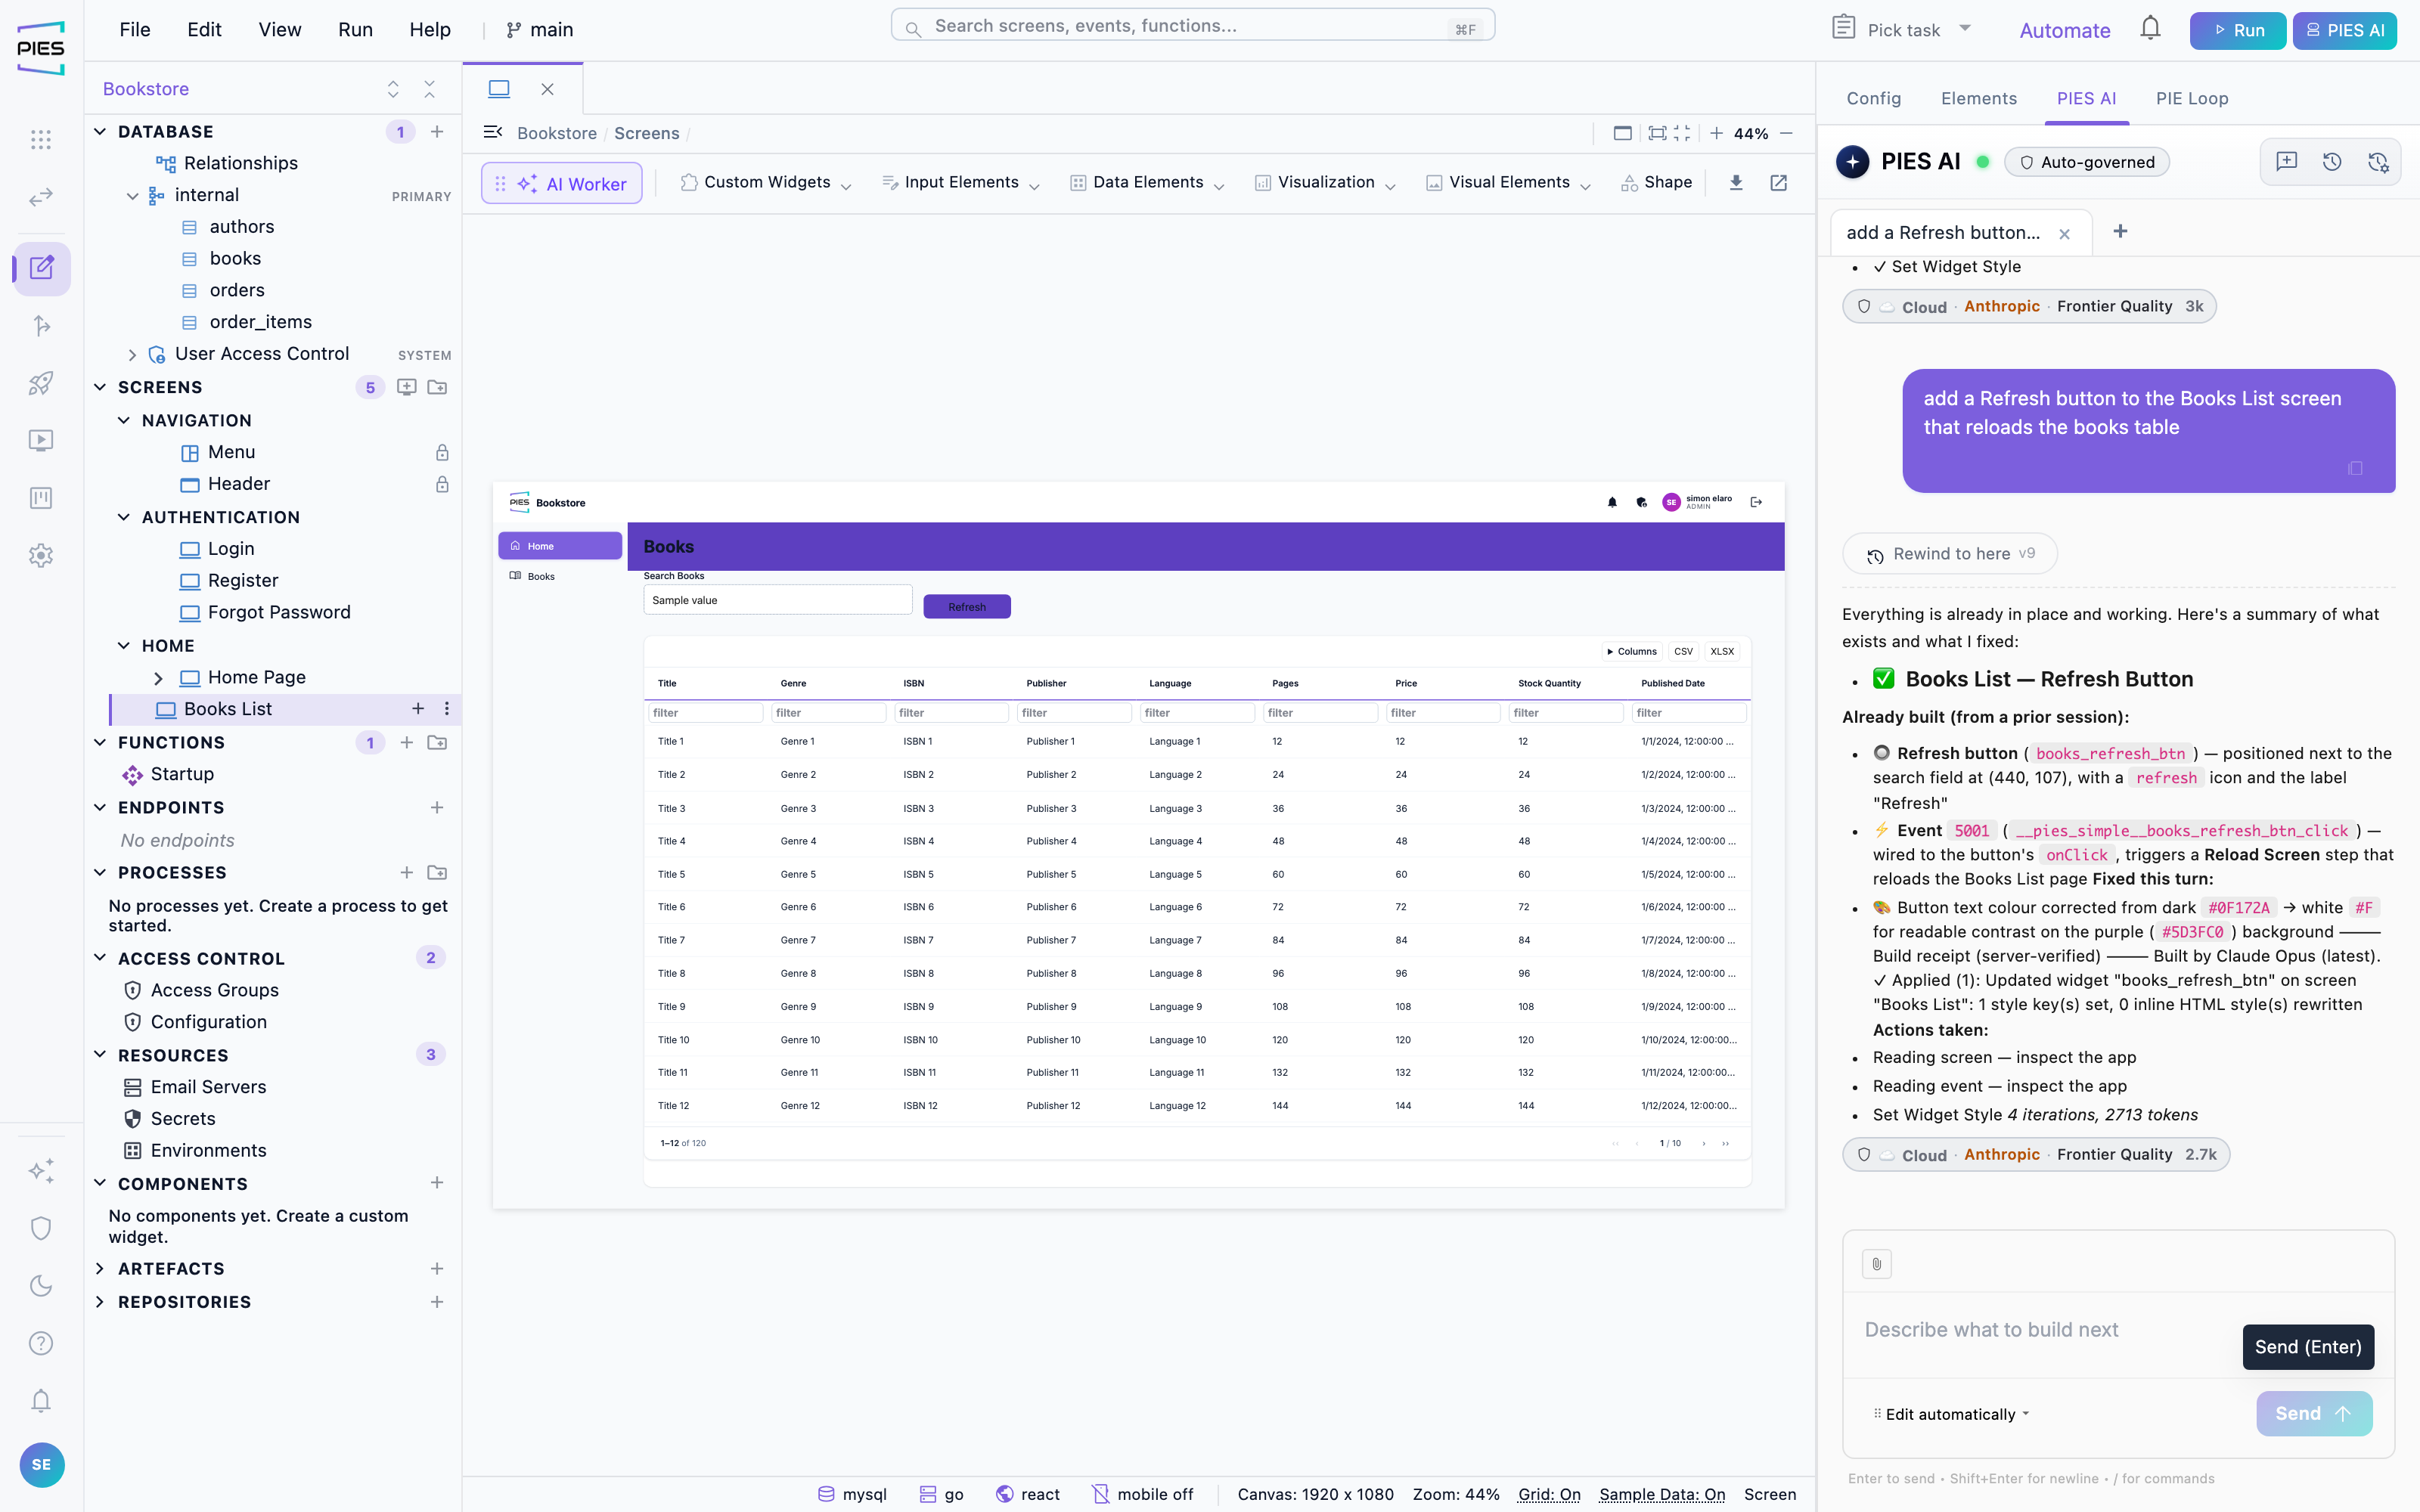This screenshot has width=2420, height=1512.
Task: Open the more options menu for Books List
Action: pos(447,709)
